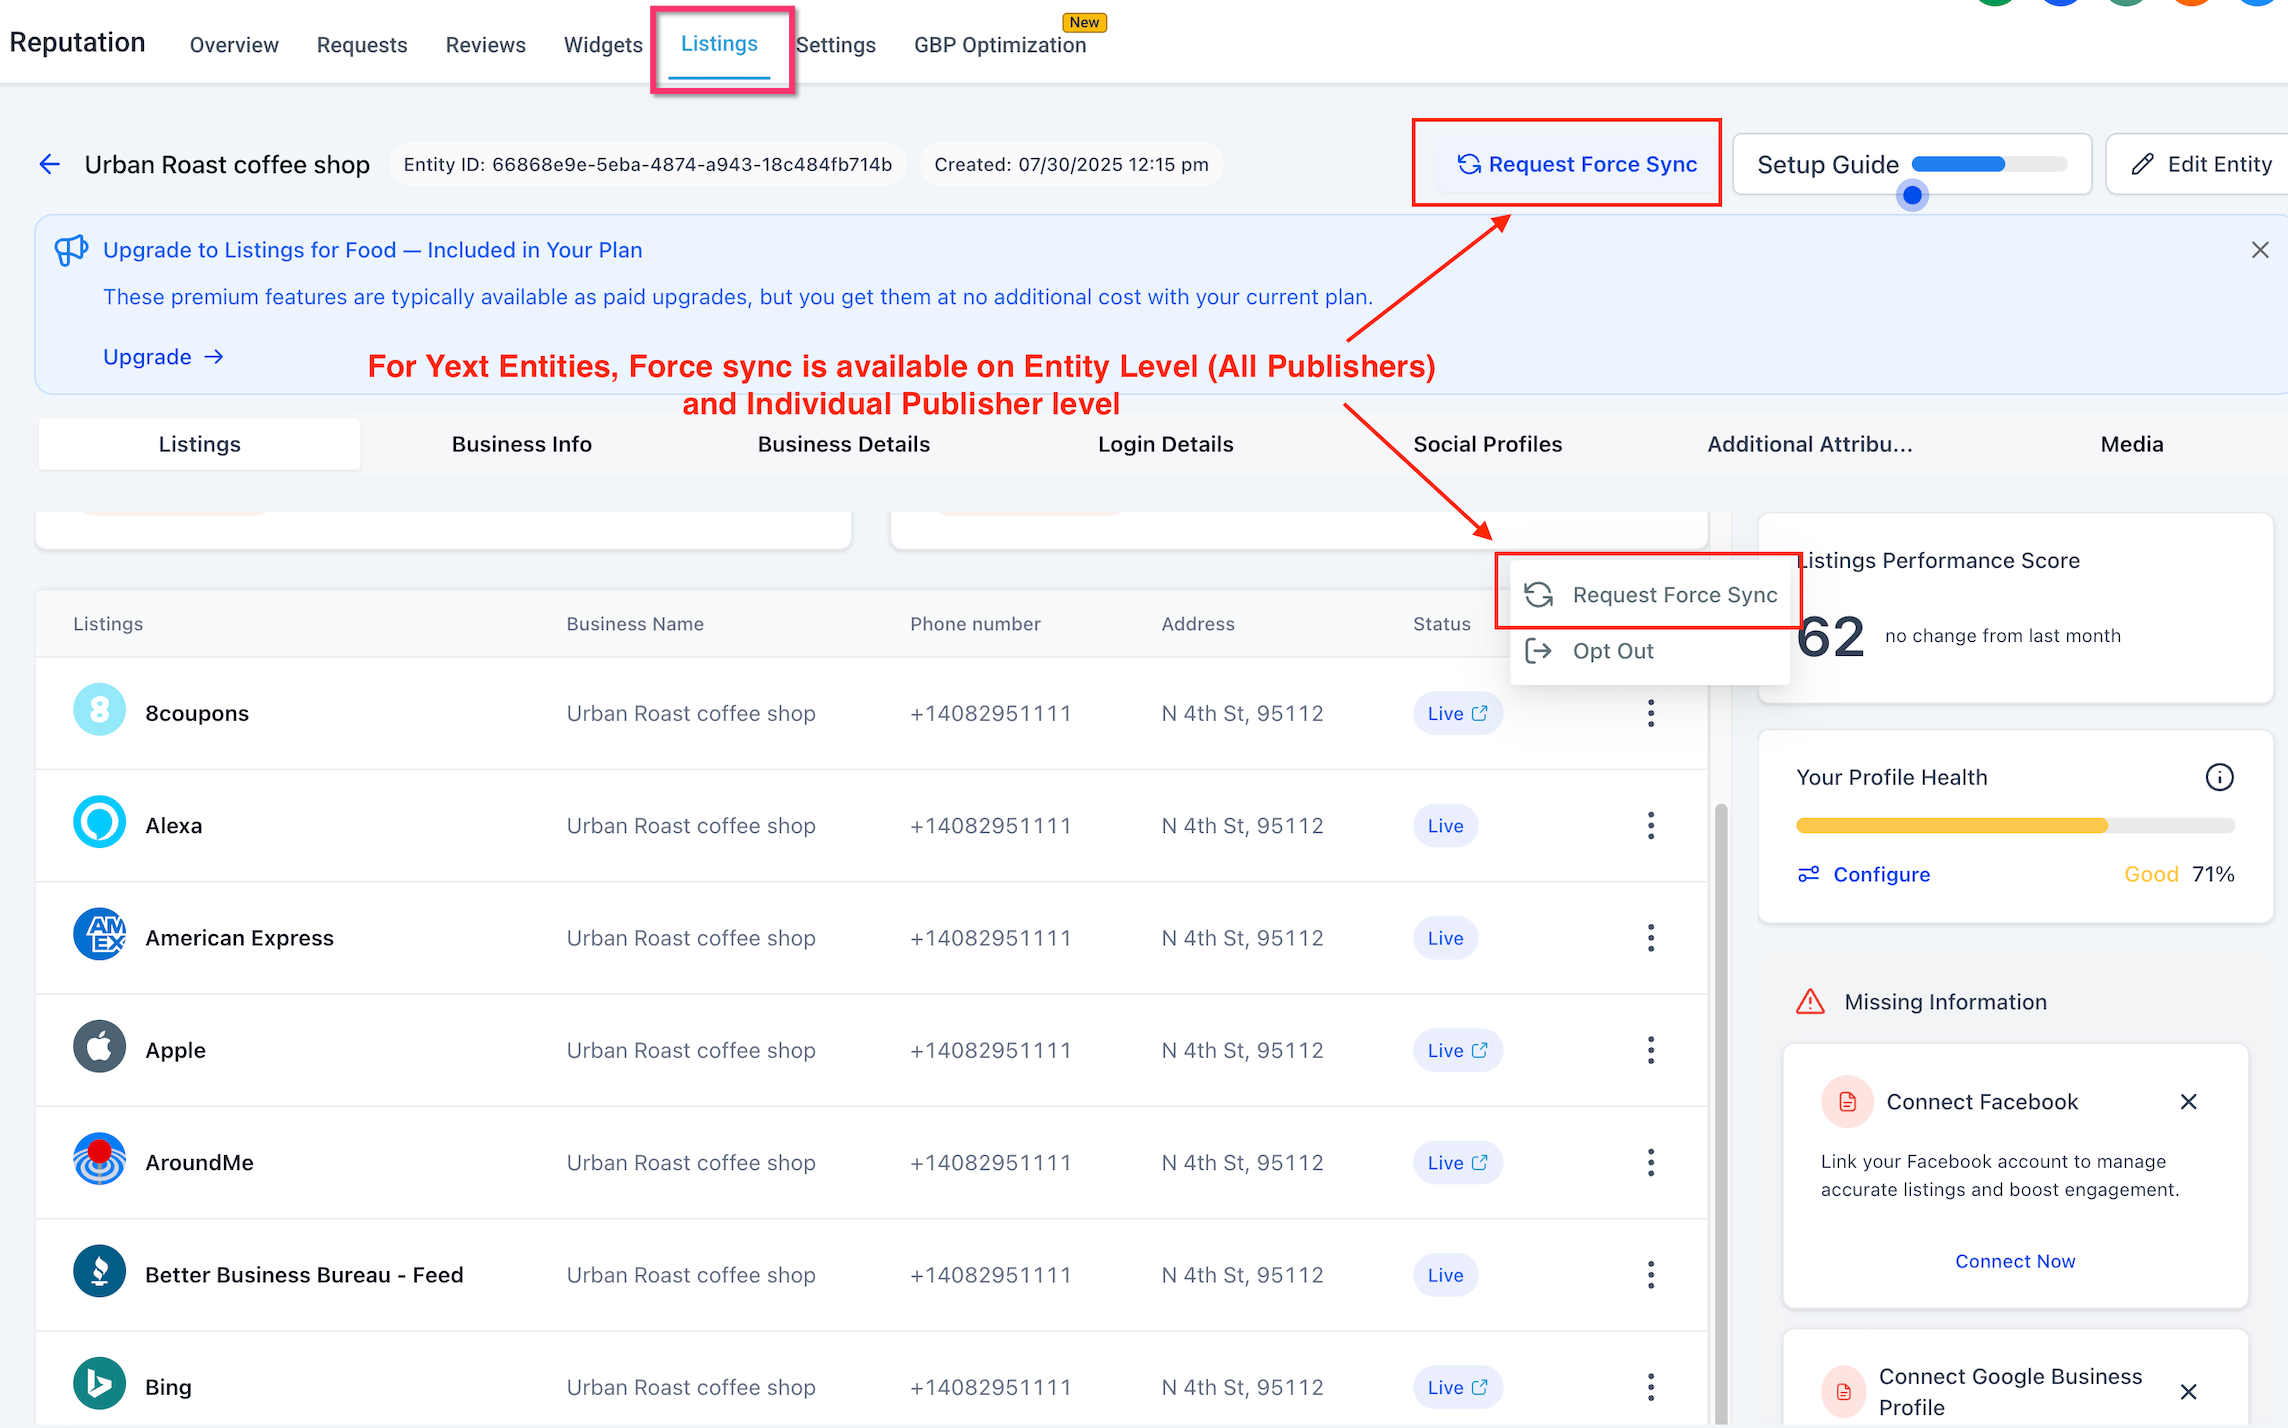Click the Bing publisher logo

pos(99,1384)
